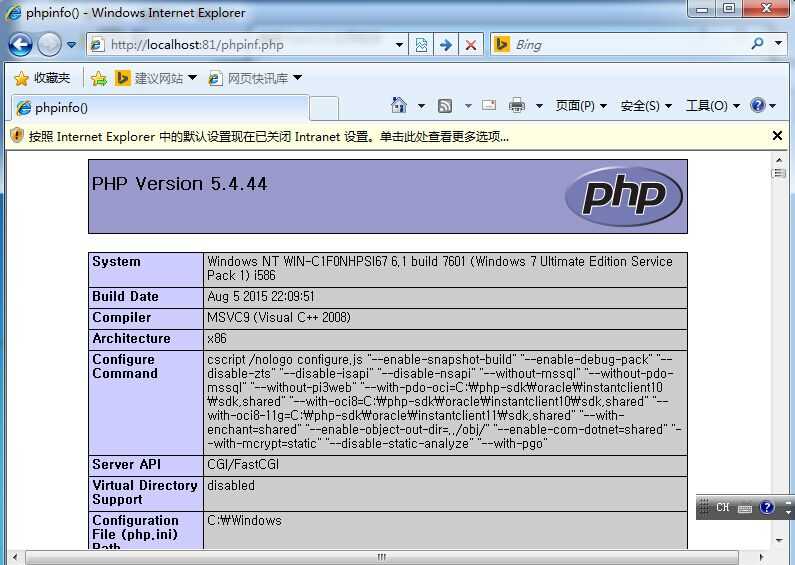Click the blue Help question icon

click(x=757, y=105)
